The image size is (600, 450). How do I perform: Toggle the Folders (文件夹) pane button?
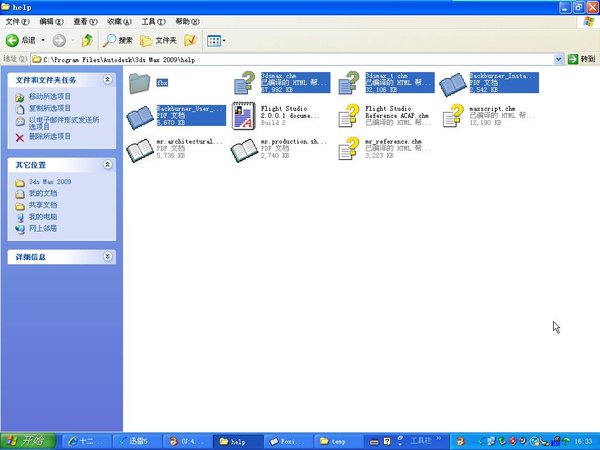click(x=158, y=40)
